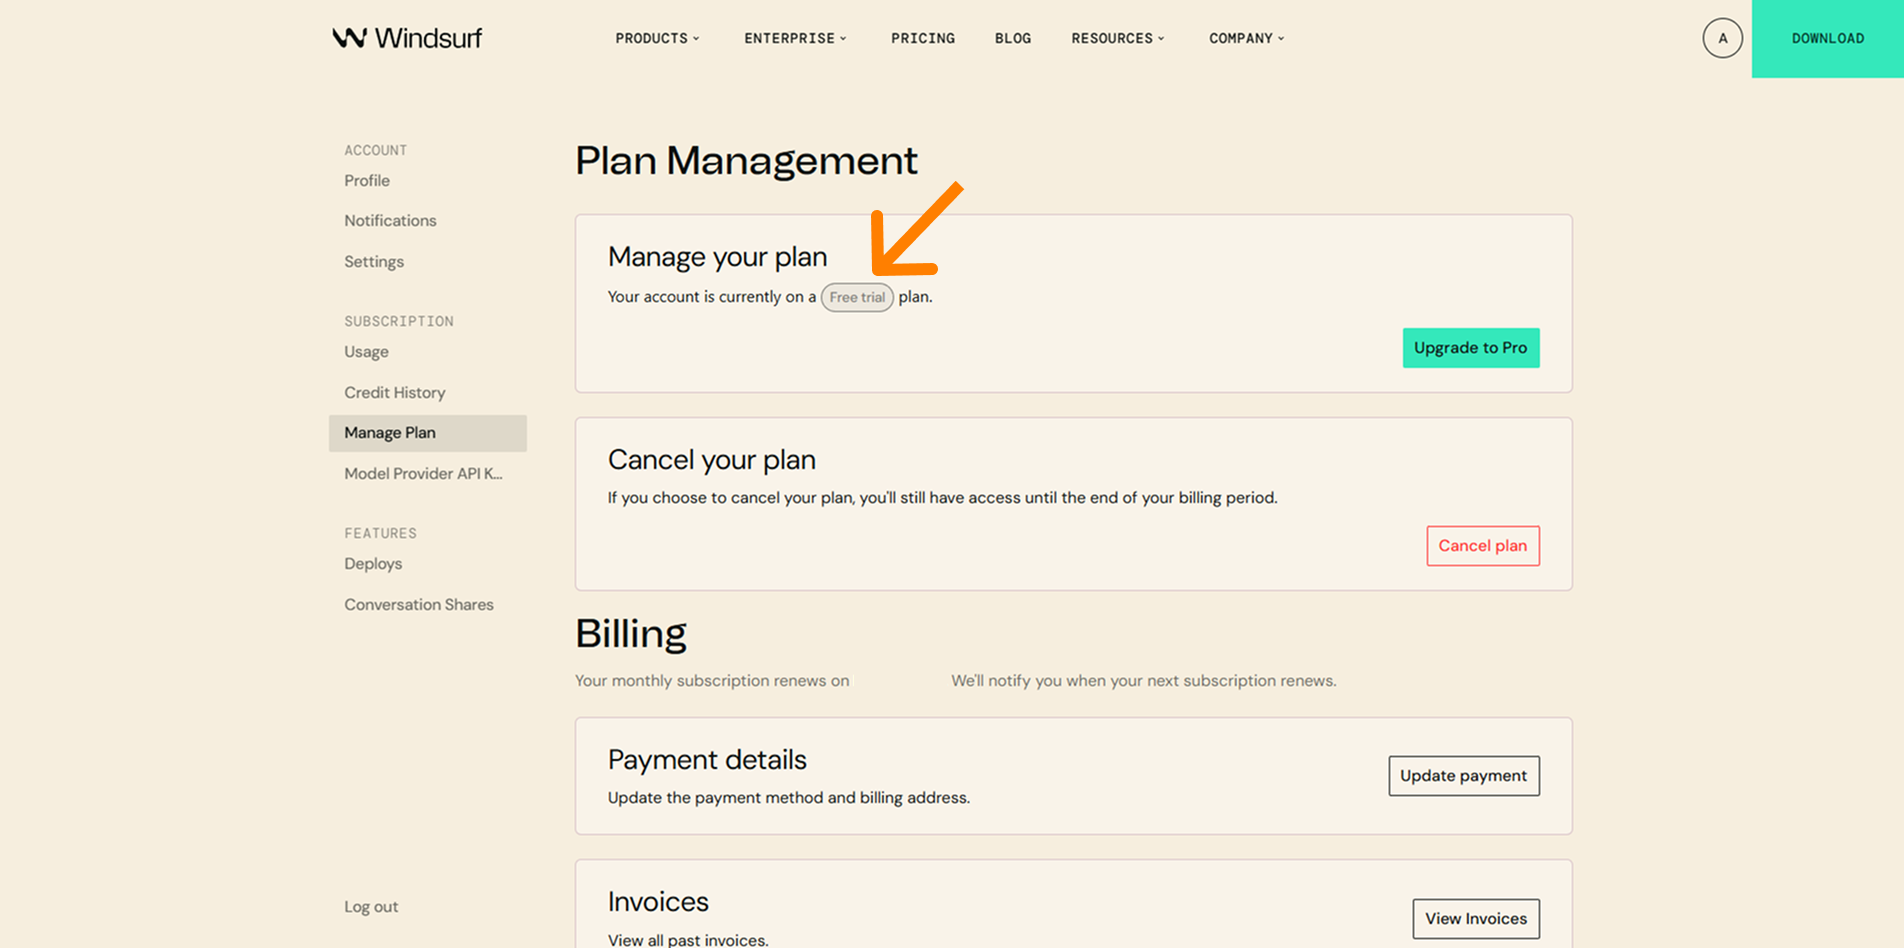Open the account avatar menu
Screen dimensions: 1904x948
tap(1722, 38)
